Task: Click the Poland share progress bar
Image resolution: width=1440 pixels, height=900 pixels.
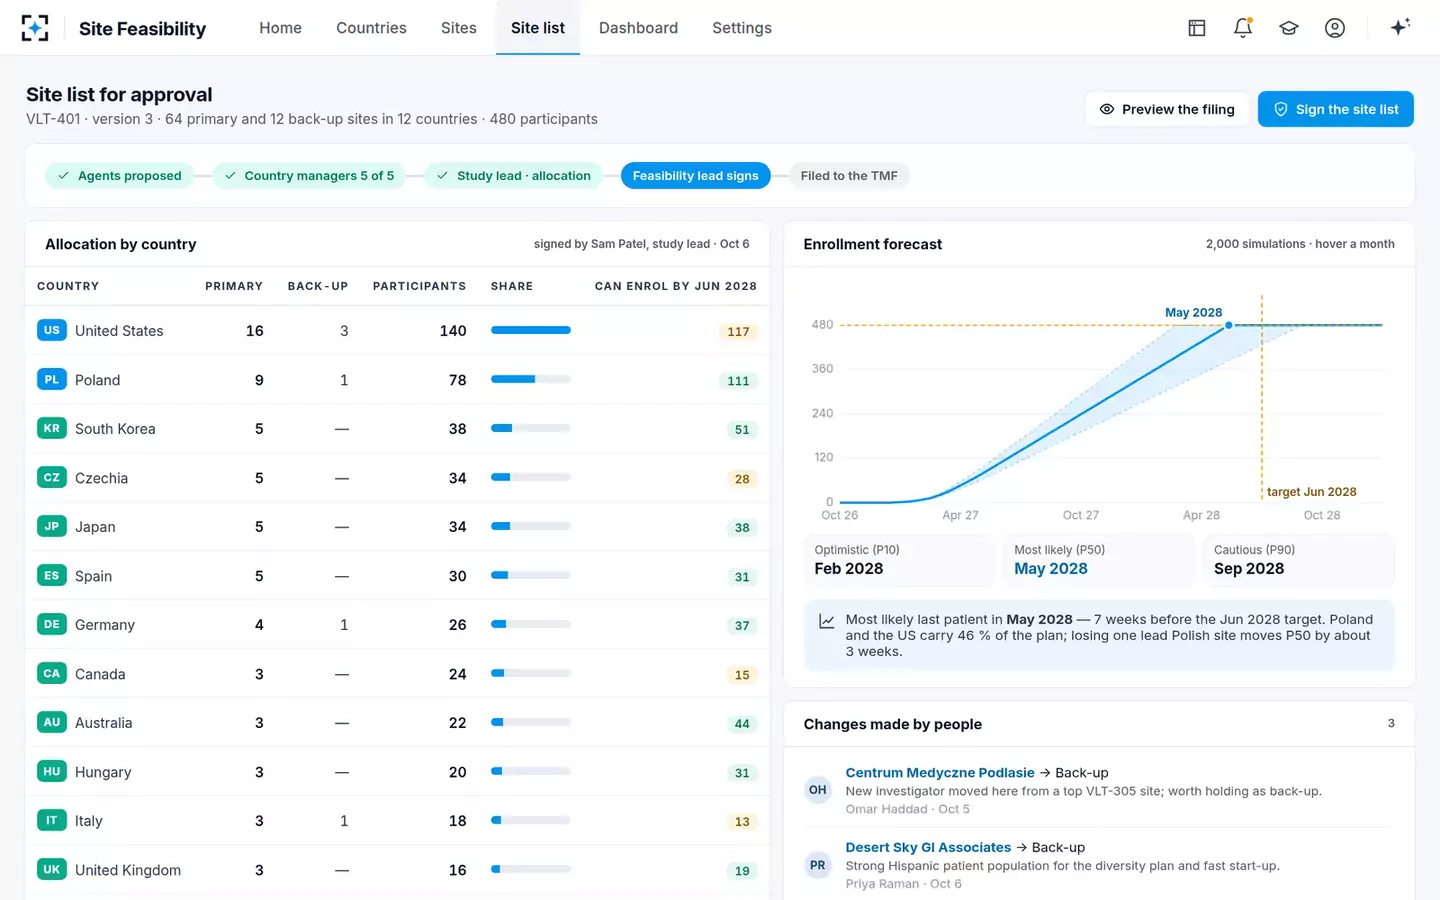Action: pyautogui.click(x=531, y=379)
